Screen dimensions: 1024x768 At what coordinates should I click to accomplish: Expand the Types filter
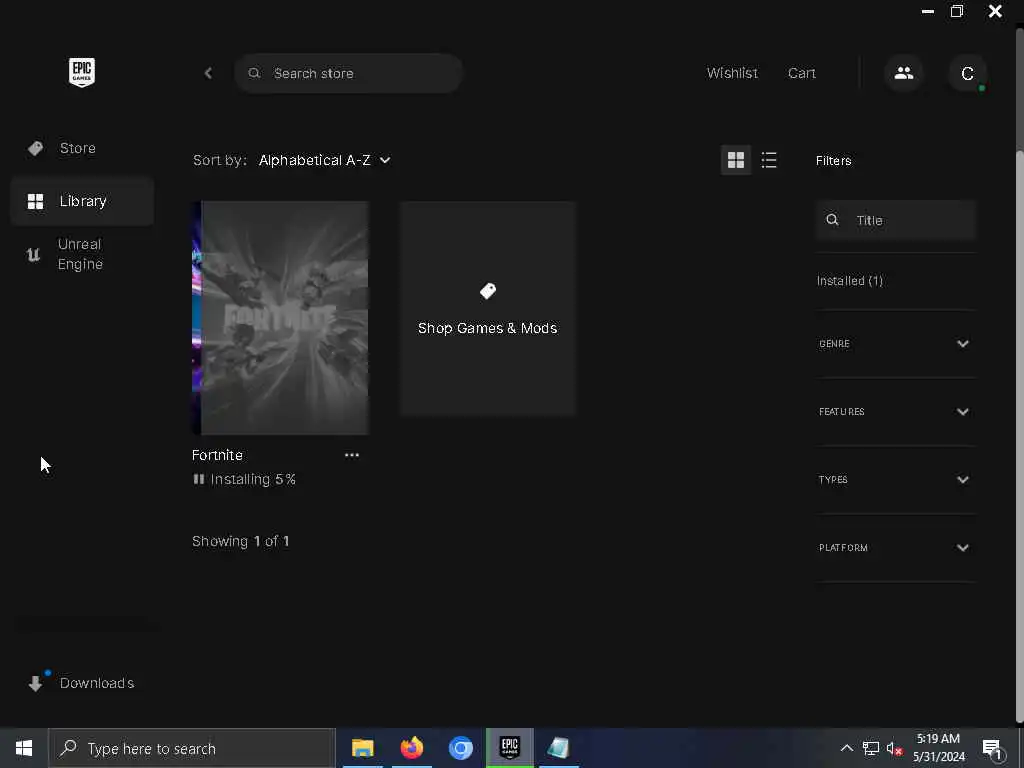click(895, 479)
